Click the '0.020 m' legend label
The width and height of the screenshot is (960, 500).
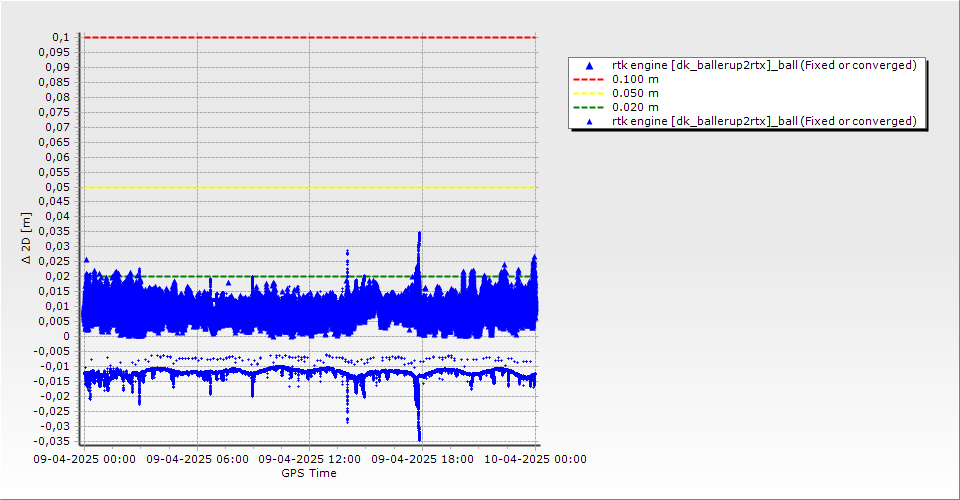pos(636,108)
